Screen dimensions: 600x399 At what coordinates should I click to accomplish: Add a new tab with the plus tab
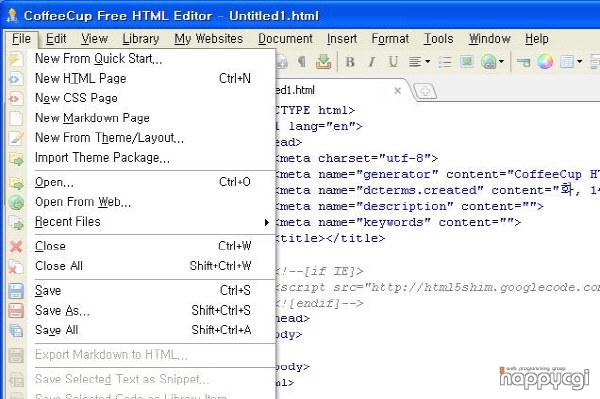tap(426, 91)
